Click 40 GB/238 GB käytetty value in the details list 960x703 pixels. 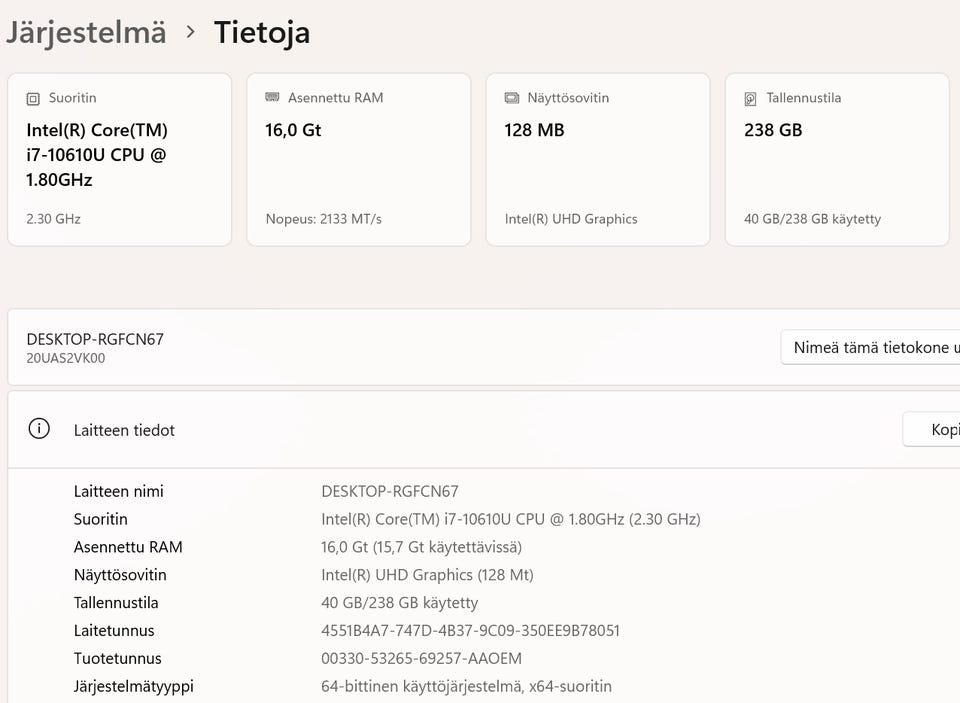tap(400, 603)
